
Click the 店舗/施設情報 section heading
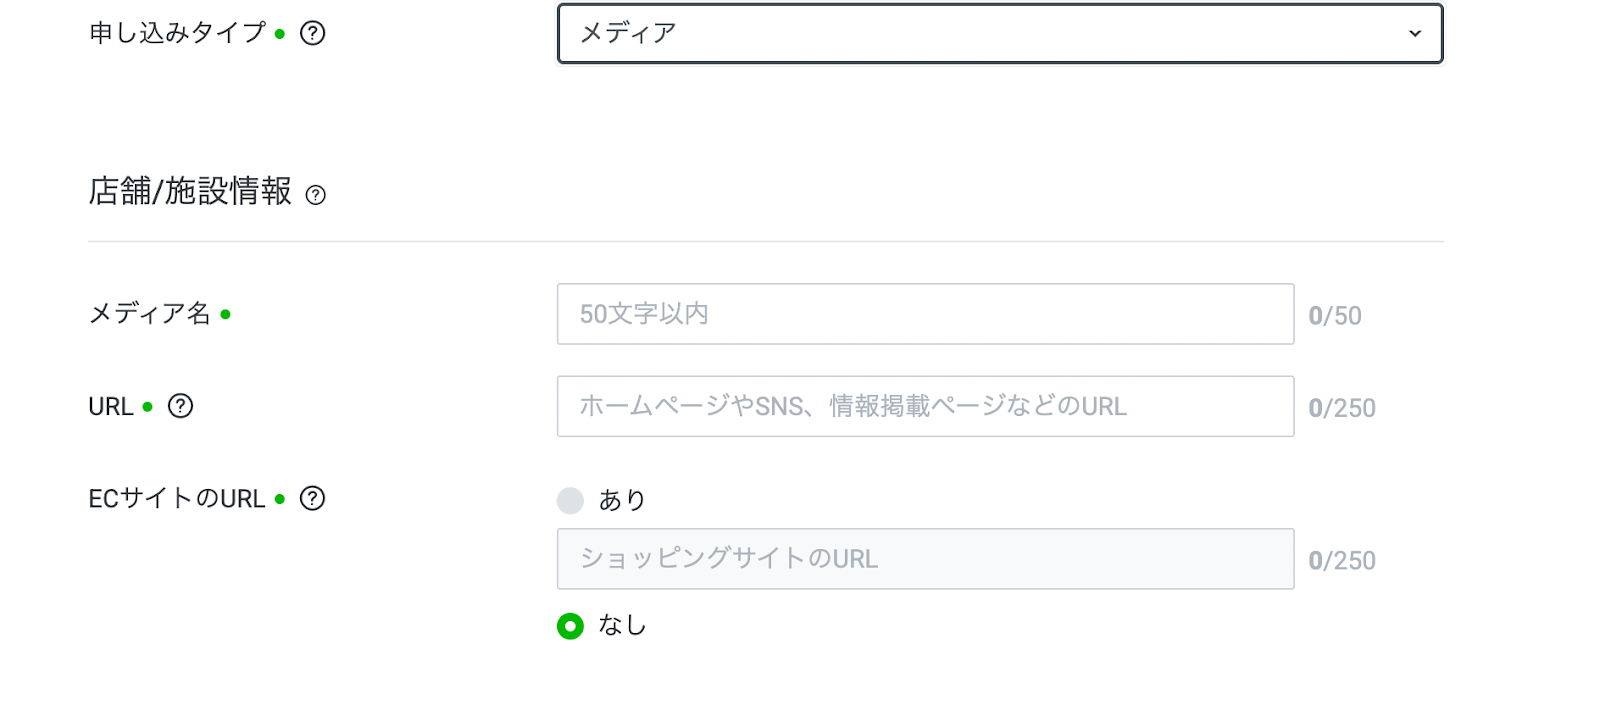190,191
